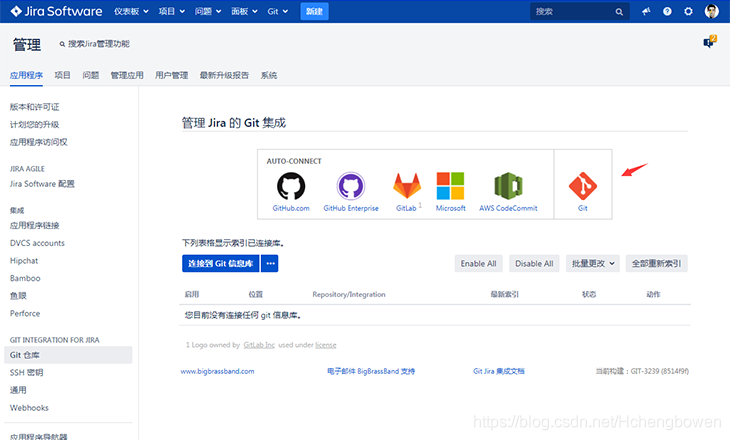Click the red Git icon
730x440 pixels.
click(x=583, y=186)
